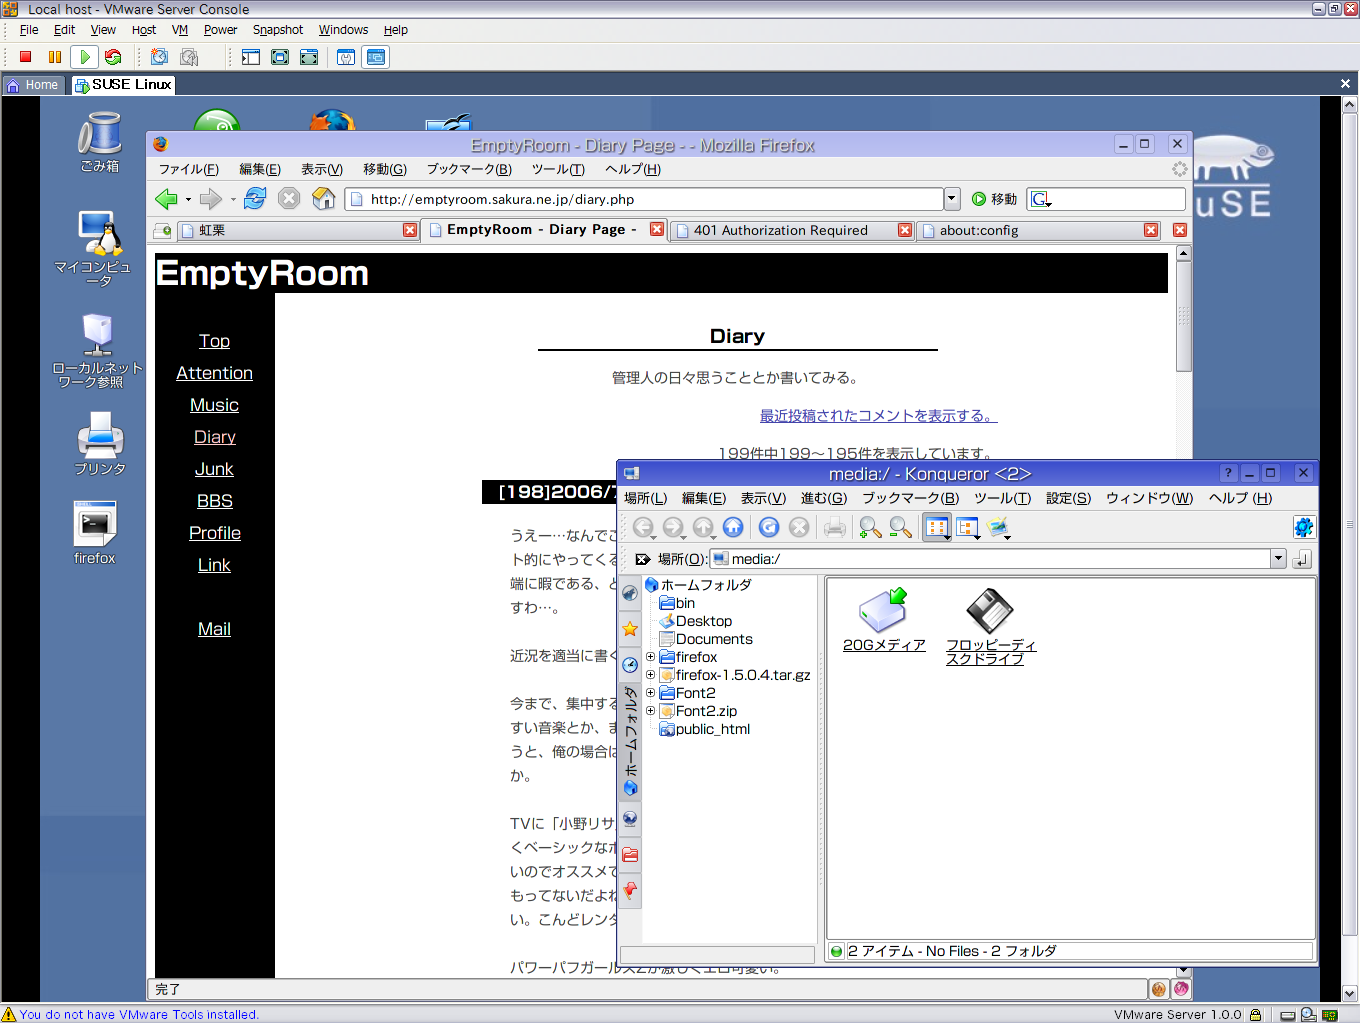The width and height of the screenshot is (1360, 1024).
Task: Click the VMware Pause button
Action: [x=55, y=57]
